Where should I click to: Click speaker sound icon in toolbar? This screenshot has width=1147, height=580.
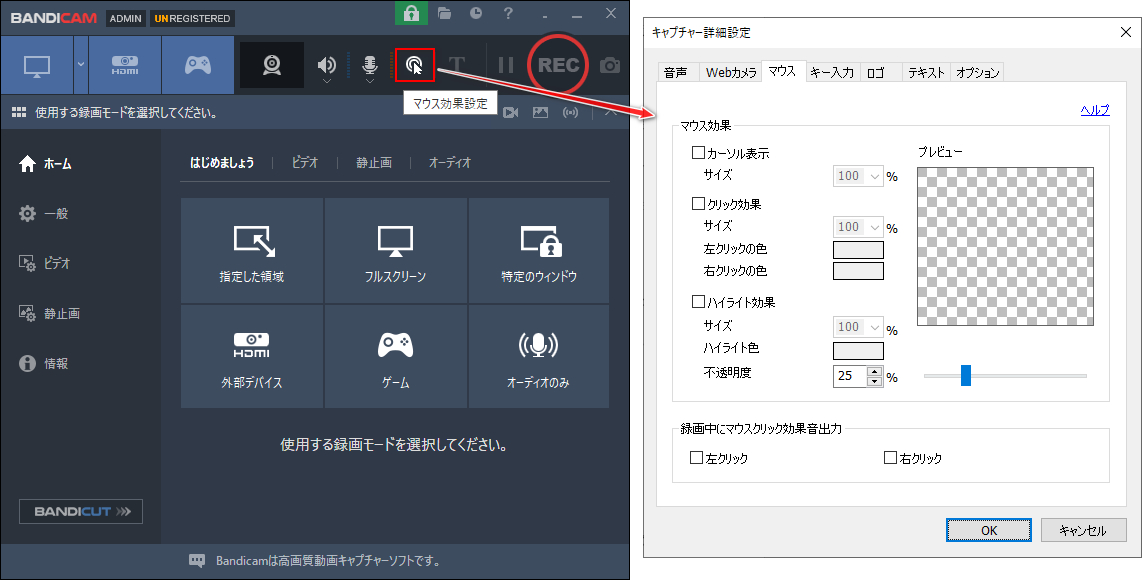pos(326,65)
